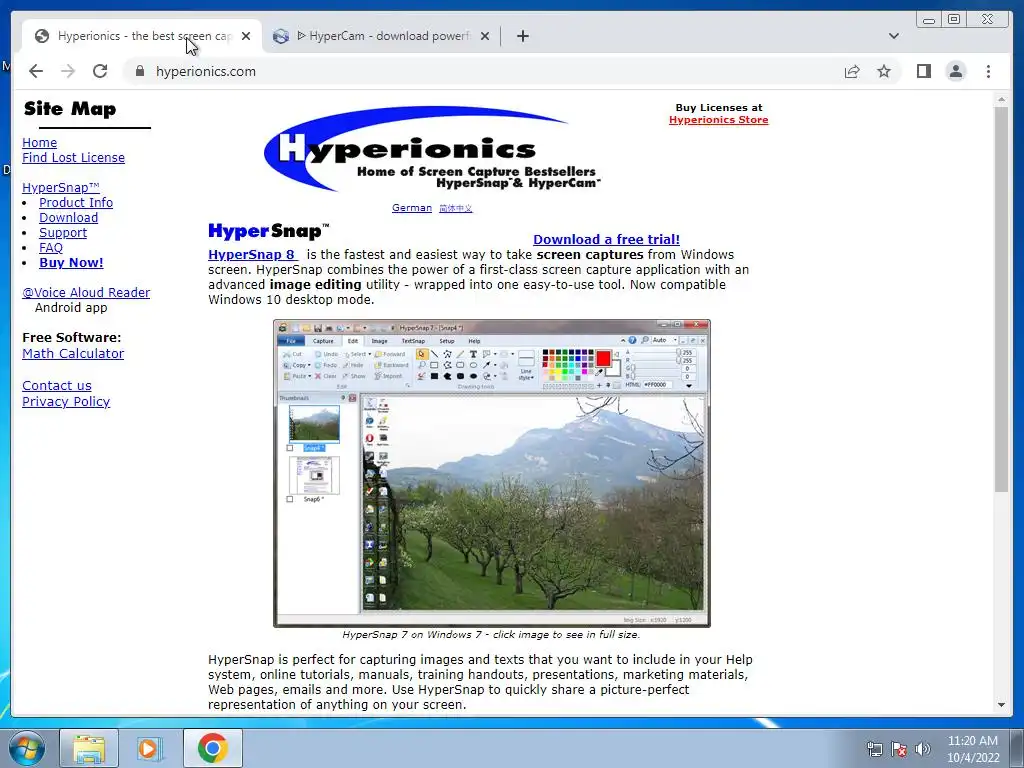Open Find Lost License link

point(73,157)
